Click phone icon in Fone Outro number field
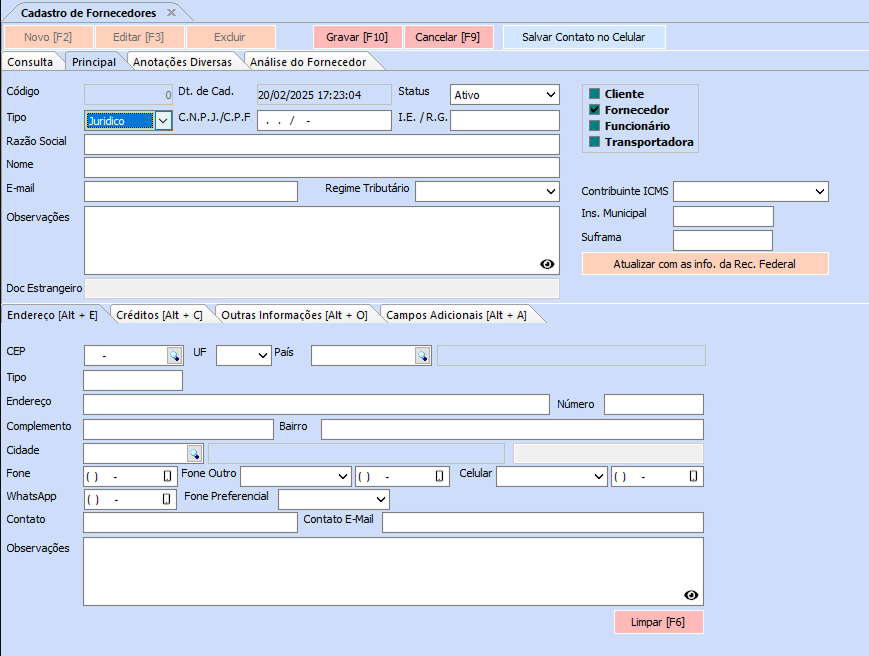The image size is (869, 656). point(439,476)
